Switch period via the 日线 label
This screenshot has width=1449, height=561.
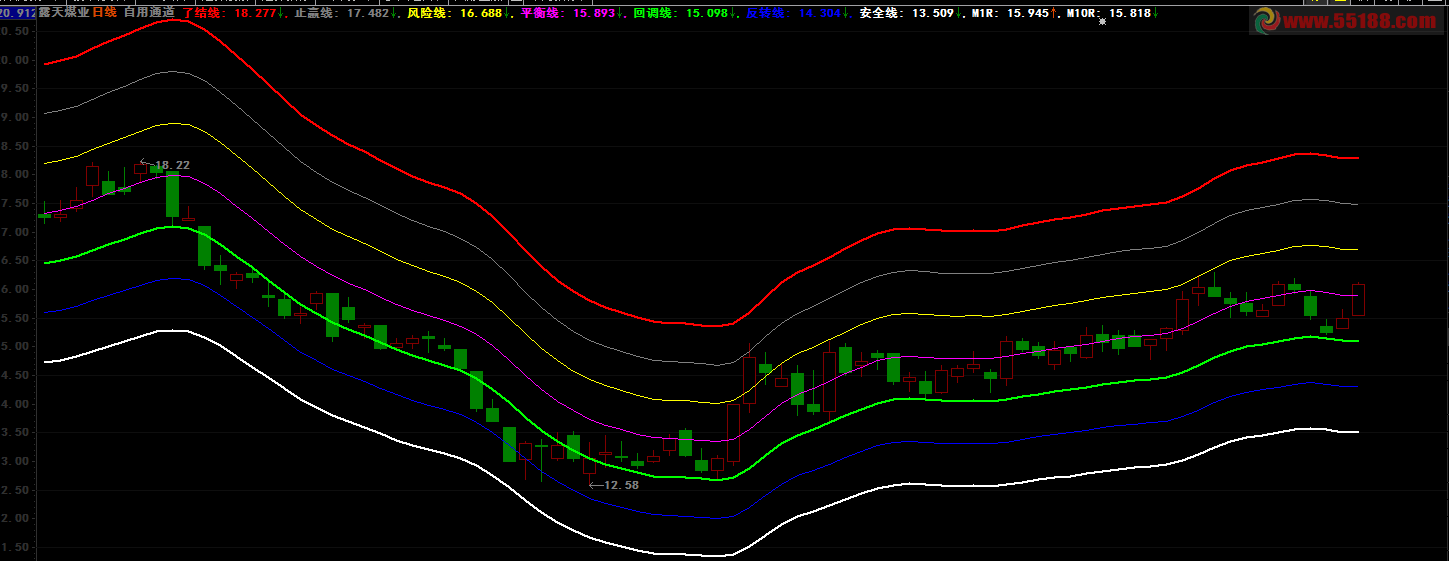(x=105, y=13)
